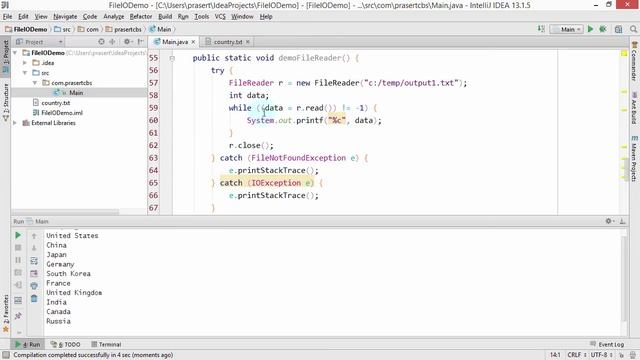This screenshot has width=640, height=360.
Task: Open the File menu
Action: pyautogui.click(x=7, y=16)
